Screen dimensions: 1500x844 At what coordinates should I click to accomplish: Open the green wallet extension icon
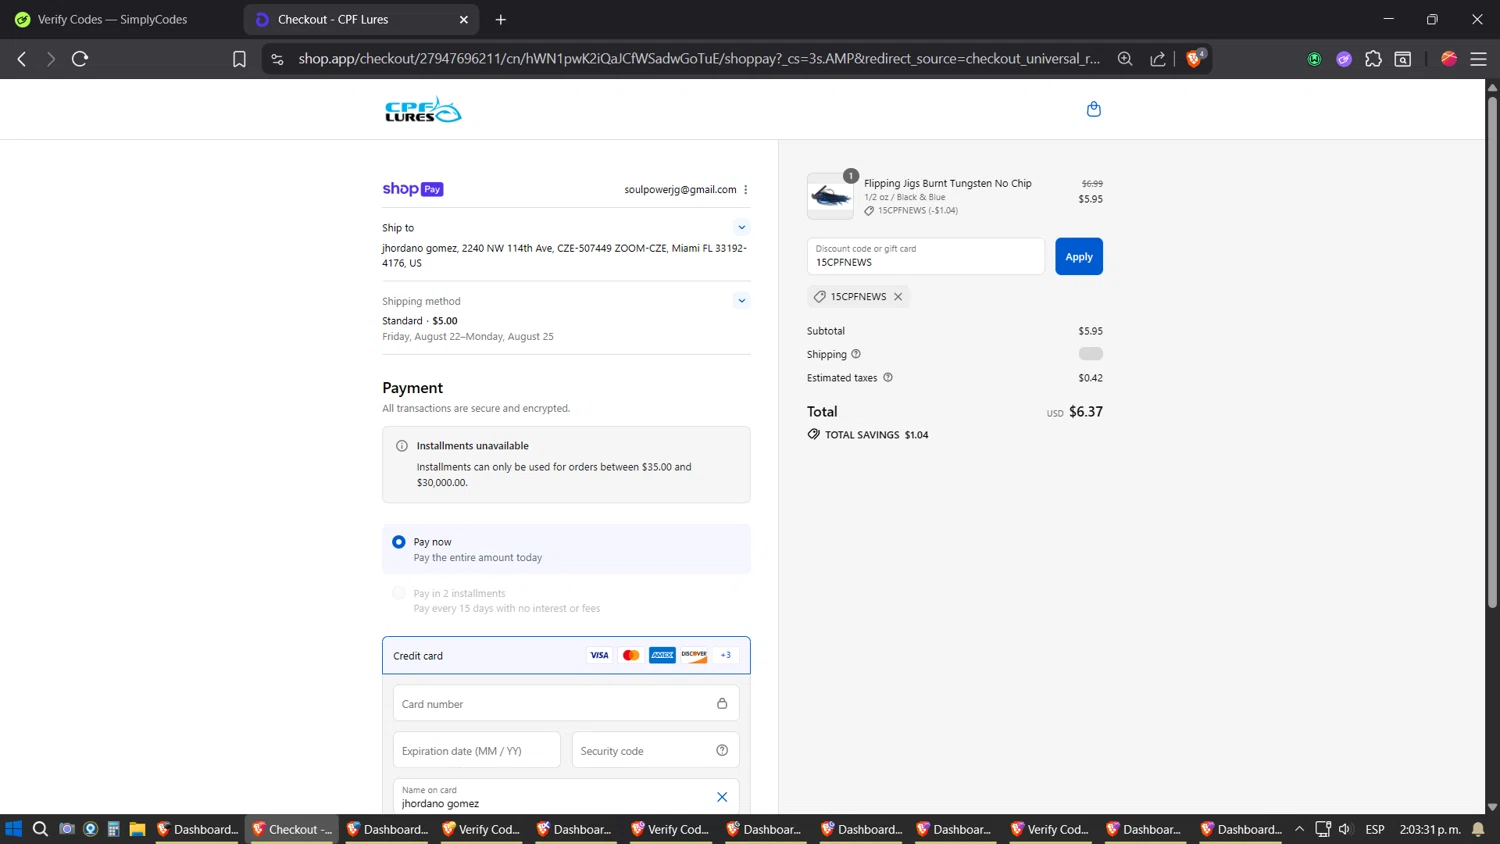pos(1314,59)
